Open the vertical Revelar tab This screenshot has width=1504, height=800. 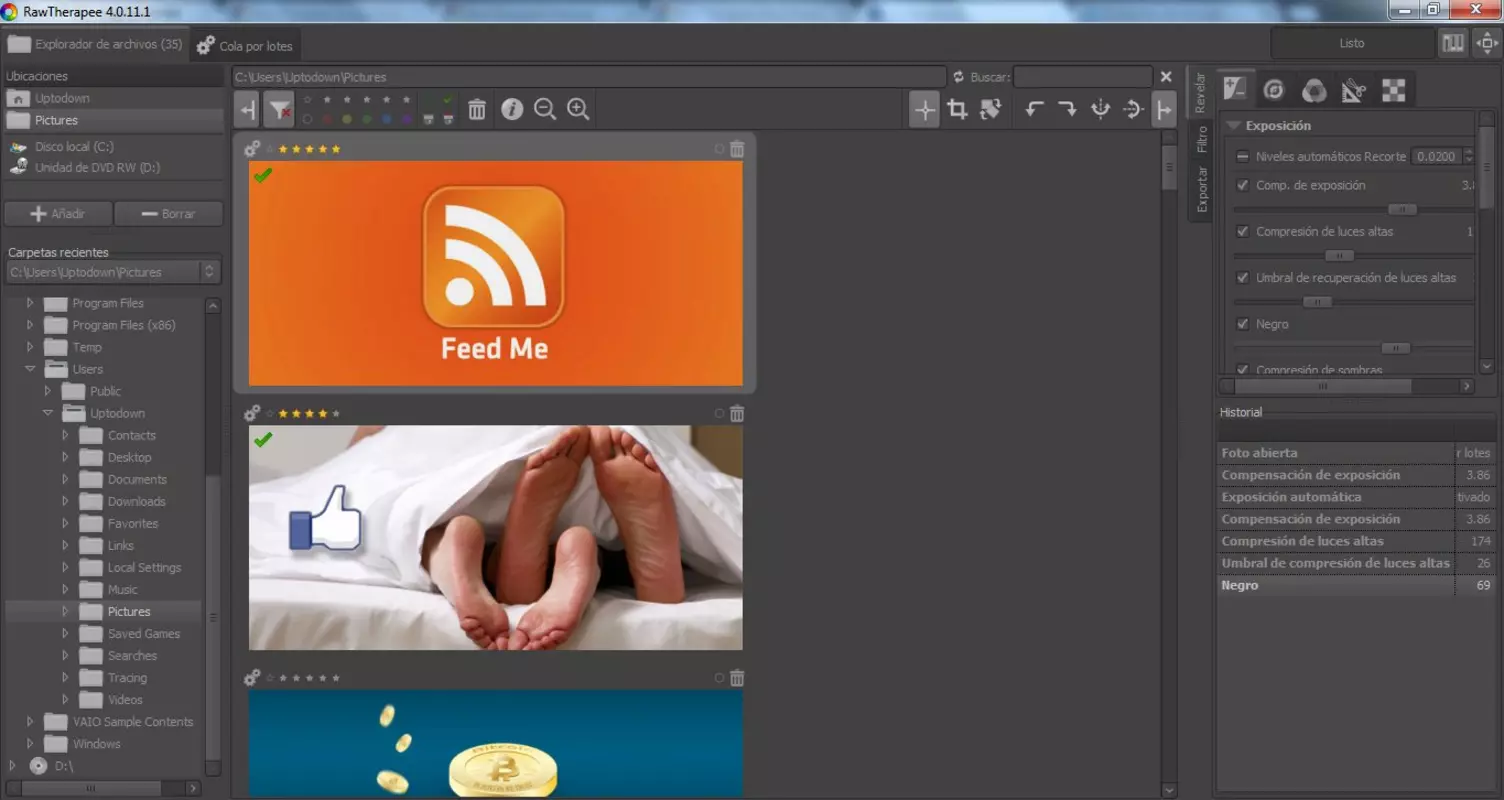[x=1201, y=93]
